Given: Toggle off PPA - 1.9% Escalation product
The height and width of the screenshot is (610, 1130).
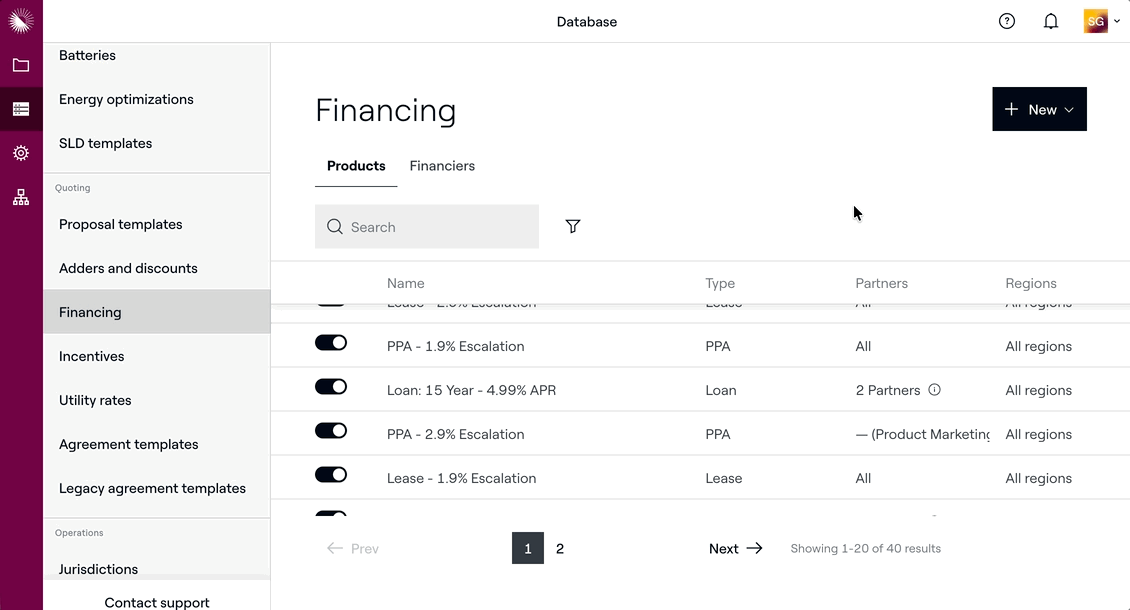Looking at the screenshot, I should (331, 342).
